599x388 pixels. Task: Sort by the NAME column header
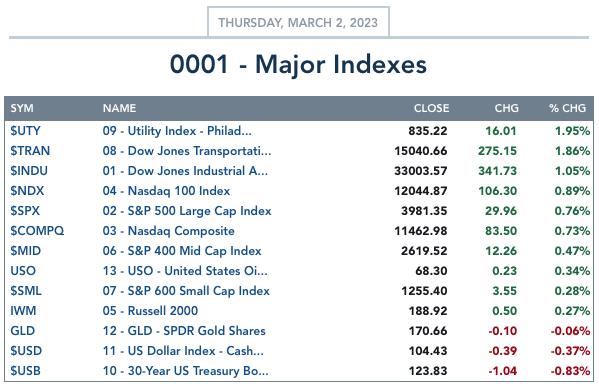pyautogui.click(x=119, y=108)
